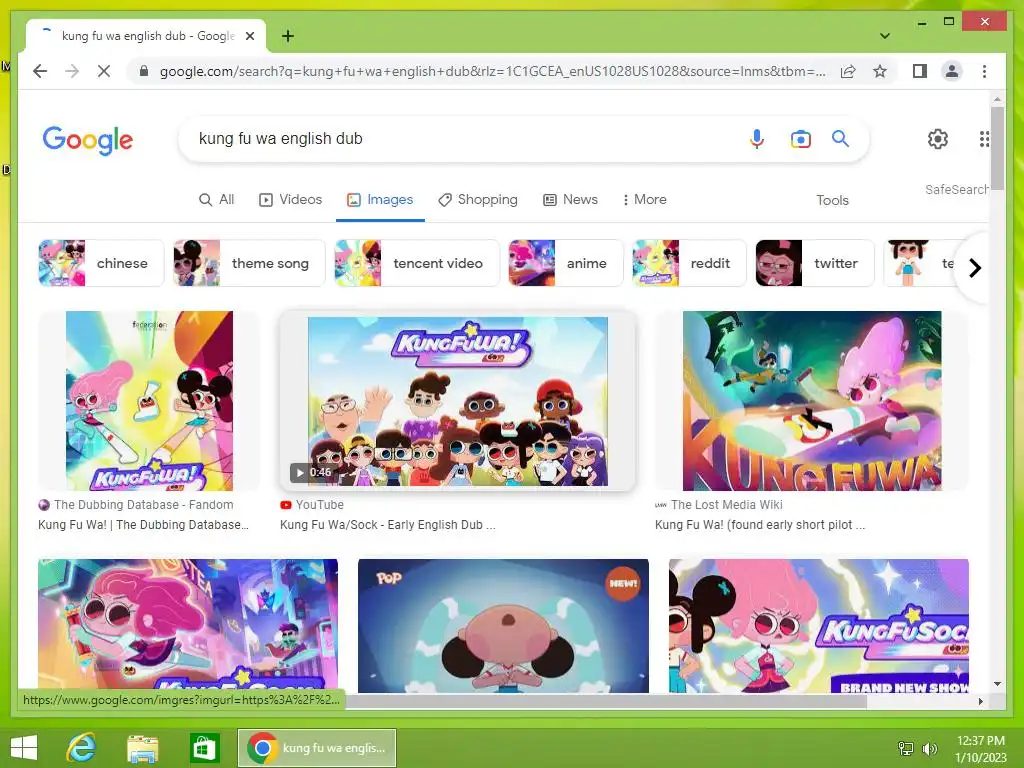Open the News tab

(571, 200)
